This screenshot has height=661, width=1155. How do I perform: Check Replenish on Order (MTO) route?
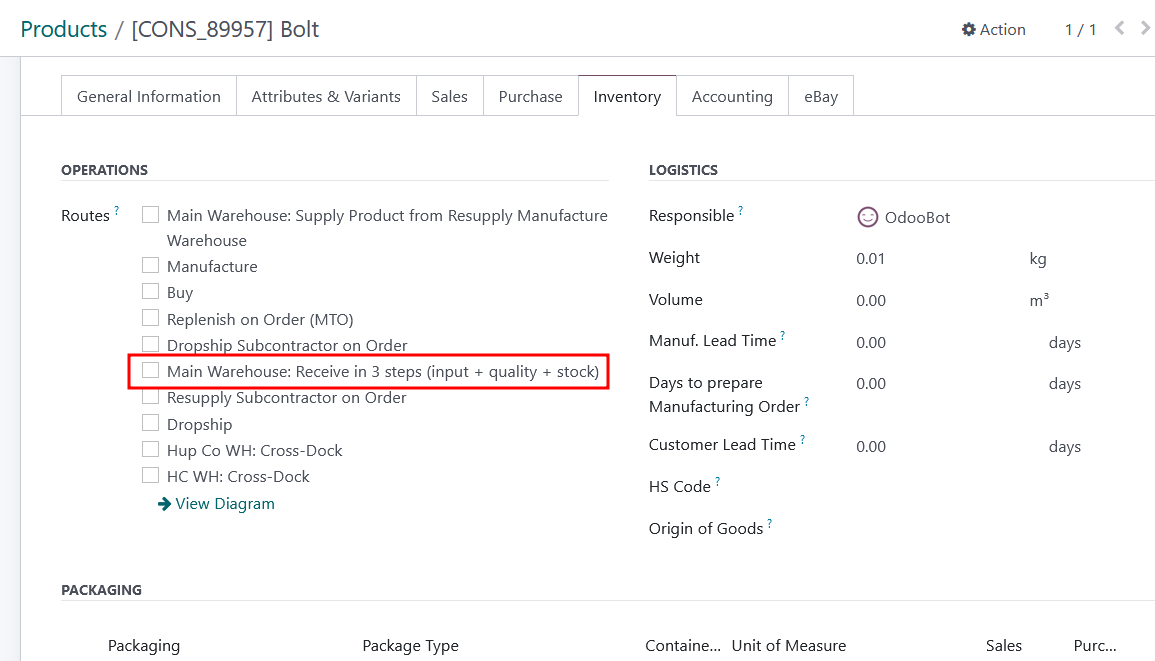tap(151, 319)
